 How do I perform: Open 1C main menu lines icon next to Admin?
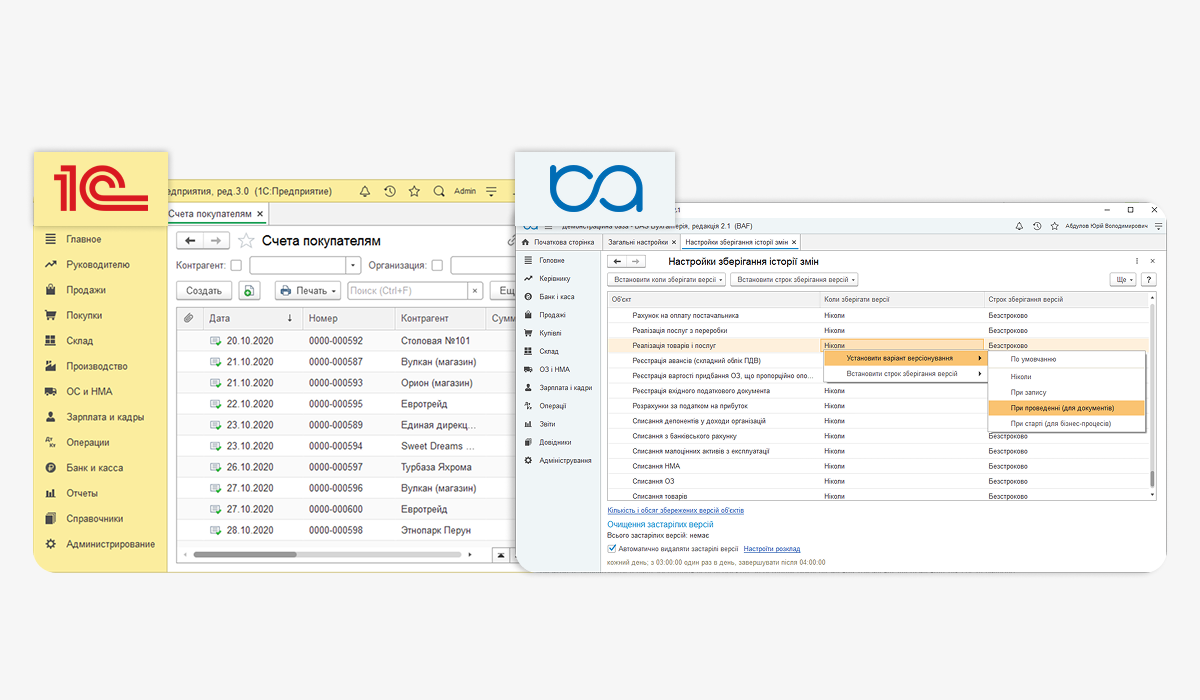(491, 190)
